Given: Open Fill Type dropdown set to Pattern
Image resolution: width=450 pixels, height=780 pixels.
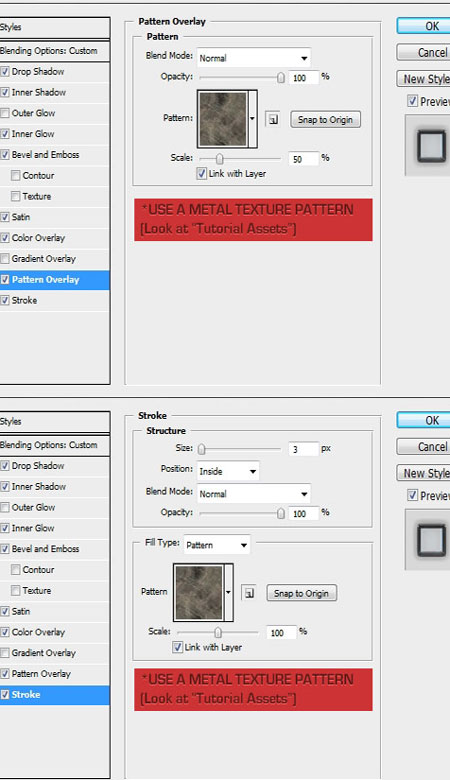Looking at the screenshot, I should [x=216, y=545].
